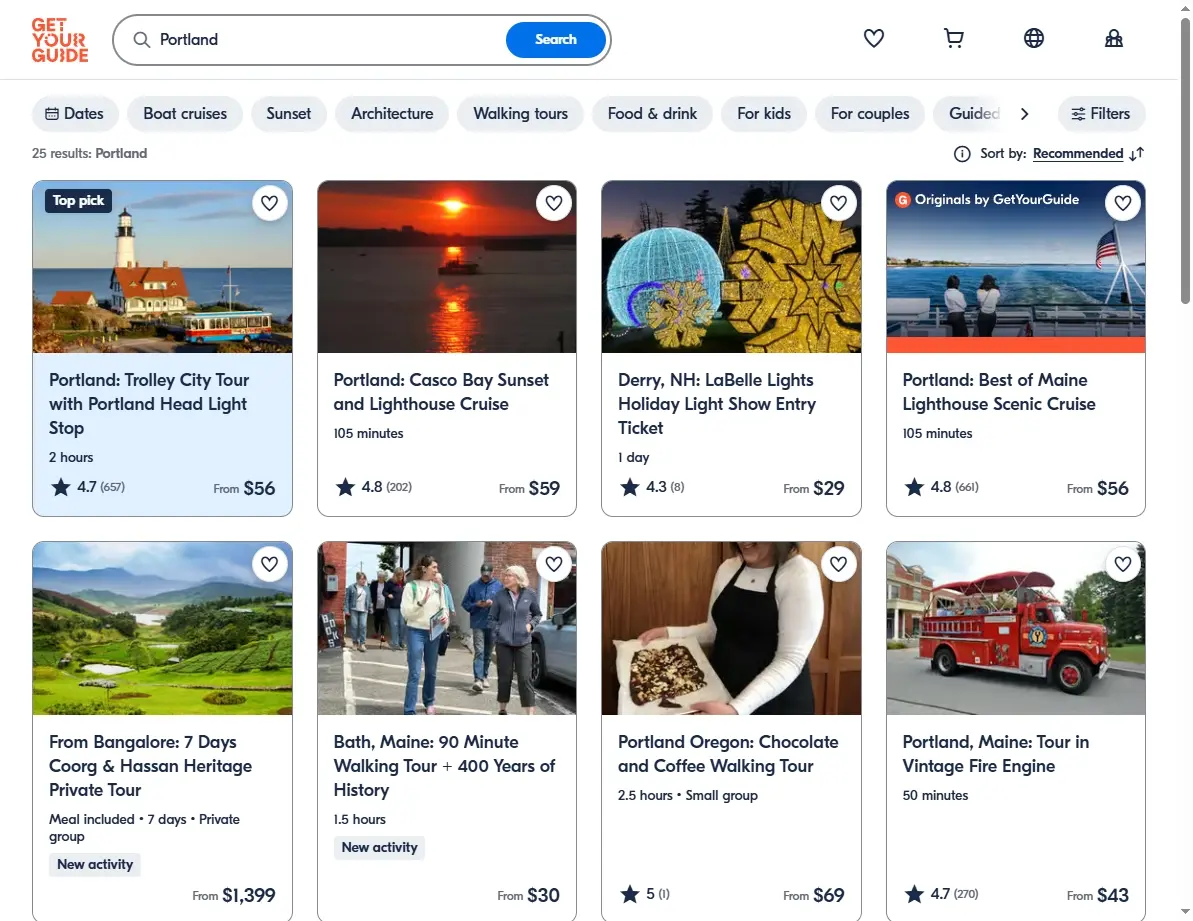Viewport: 1193px width, 921px height.
Task: Click the holiday lights snowflake thumbnail
Action: pyautogui.click(x=731, y=267)
